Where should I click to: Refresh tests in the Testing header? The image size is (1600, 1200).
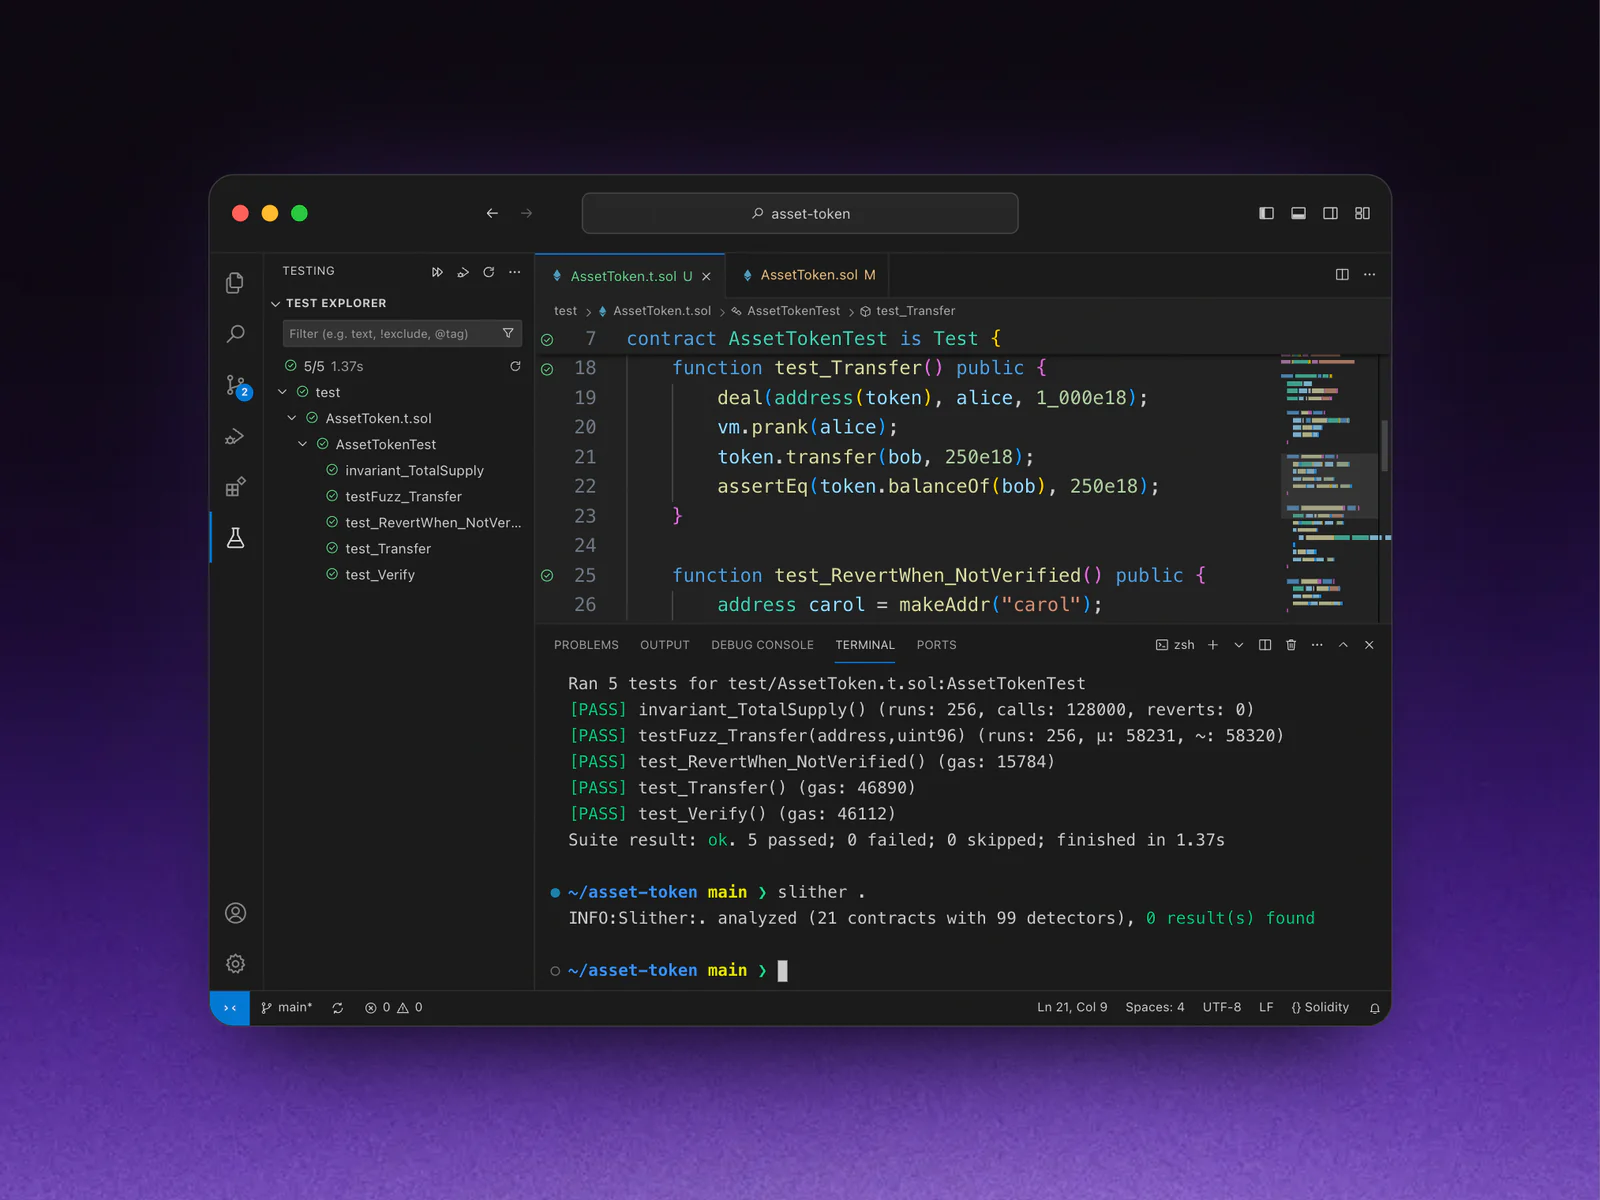489,272
